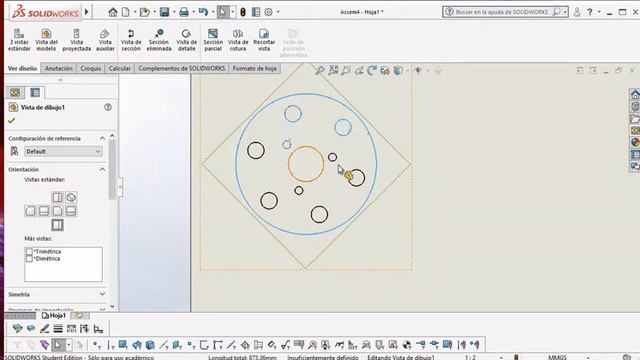The image size is (640, 360).
Task: Open the dropdown arrow beside the Undo icon
Action: 213,12
